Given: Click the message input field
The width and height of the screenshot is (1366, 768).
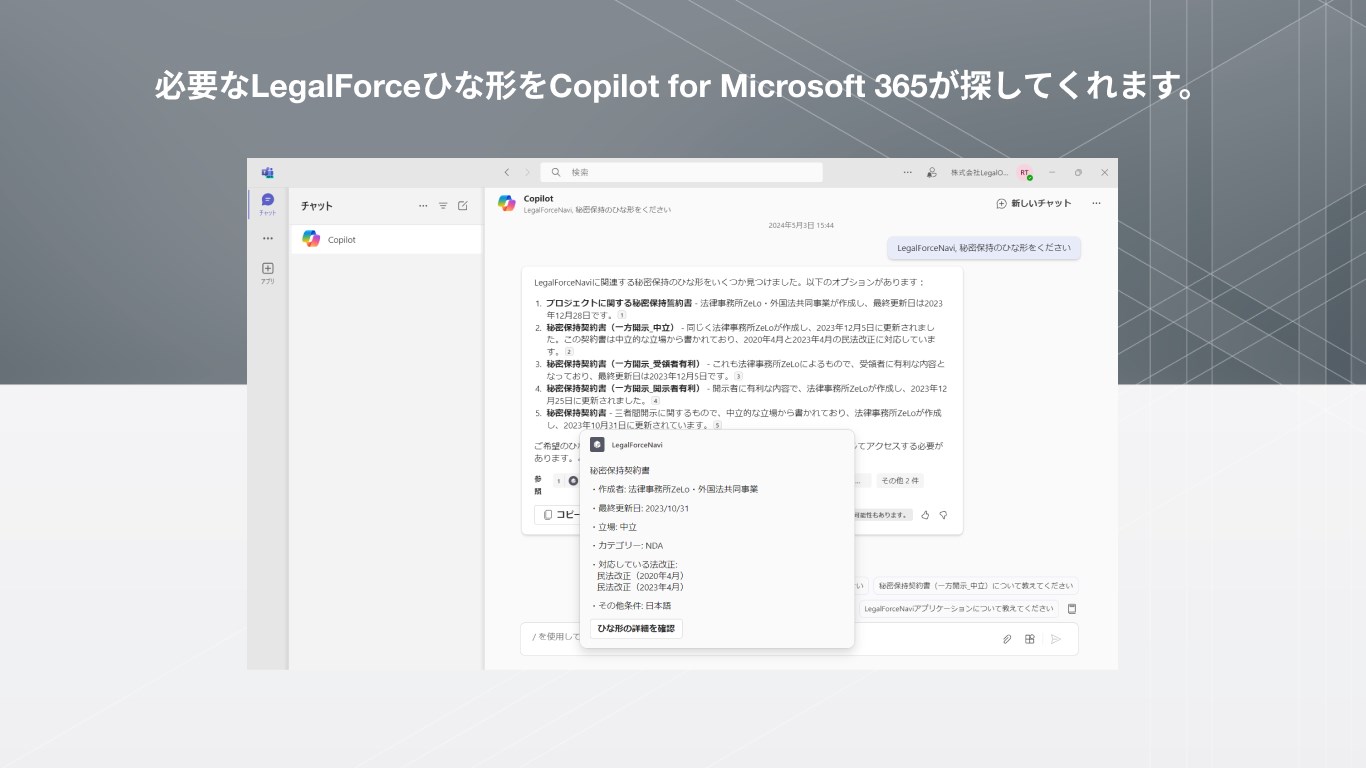Looking at the screenshot, I should click(x=799, y=639).
